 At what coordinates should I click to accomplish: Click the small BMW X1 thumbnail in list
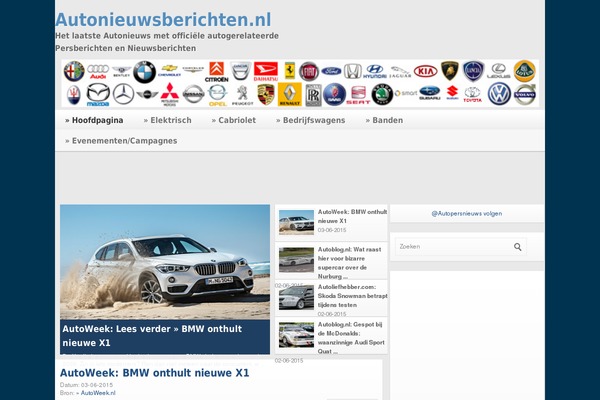tap(296, 222)
